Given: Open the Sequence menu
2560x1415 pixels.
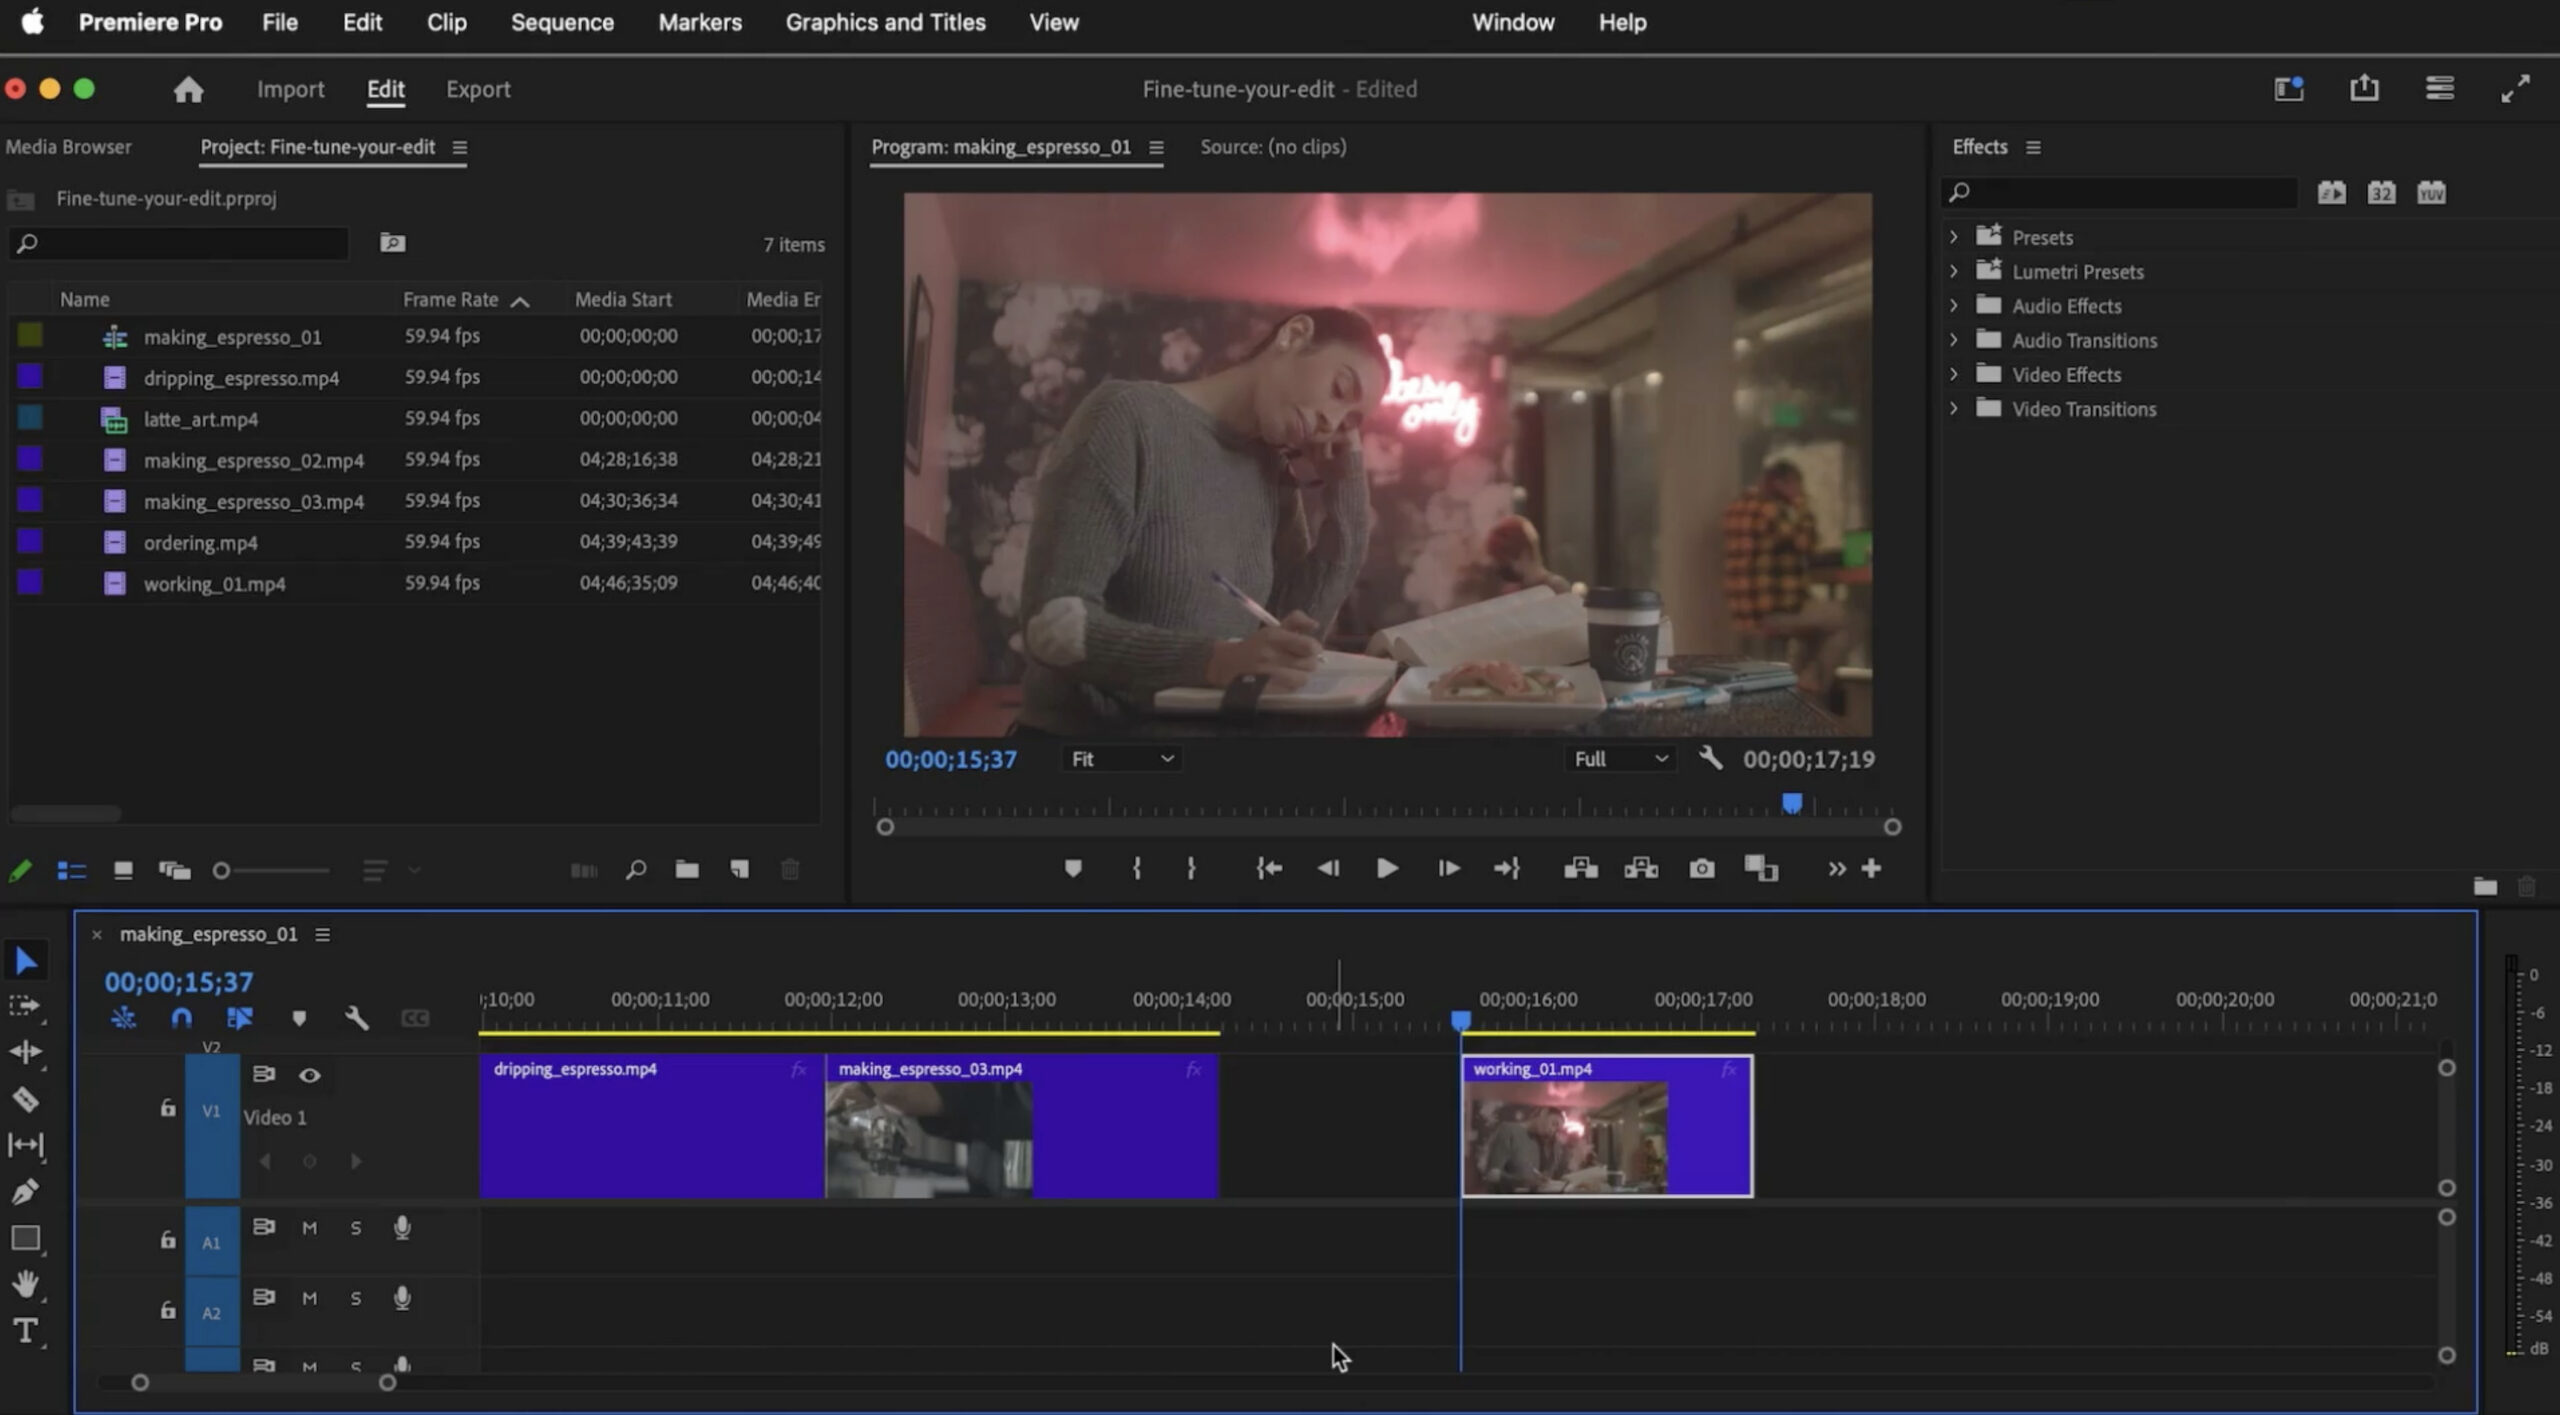Looking at the screenshot, I should (562, 22).
